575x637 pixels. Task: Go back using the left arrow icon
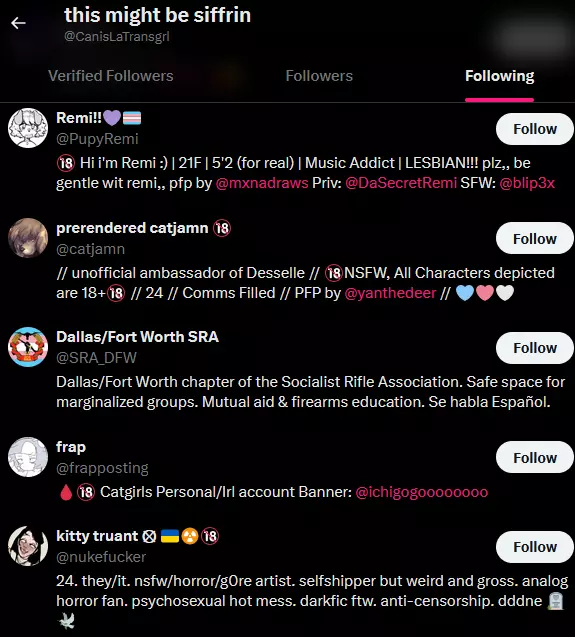(x=18, y=23)
